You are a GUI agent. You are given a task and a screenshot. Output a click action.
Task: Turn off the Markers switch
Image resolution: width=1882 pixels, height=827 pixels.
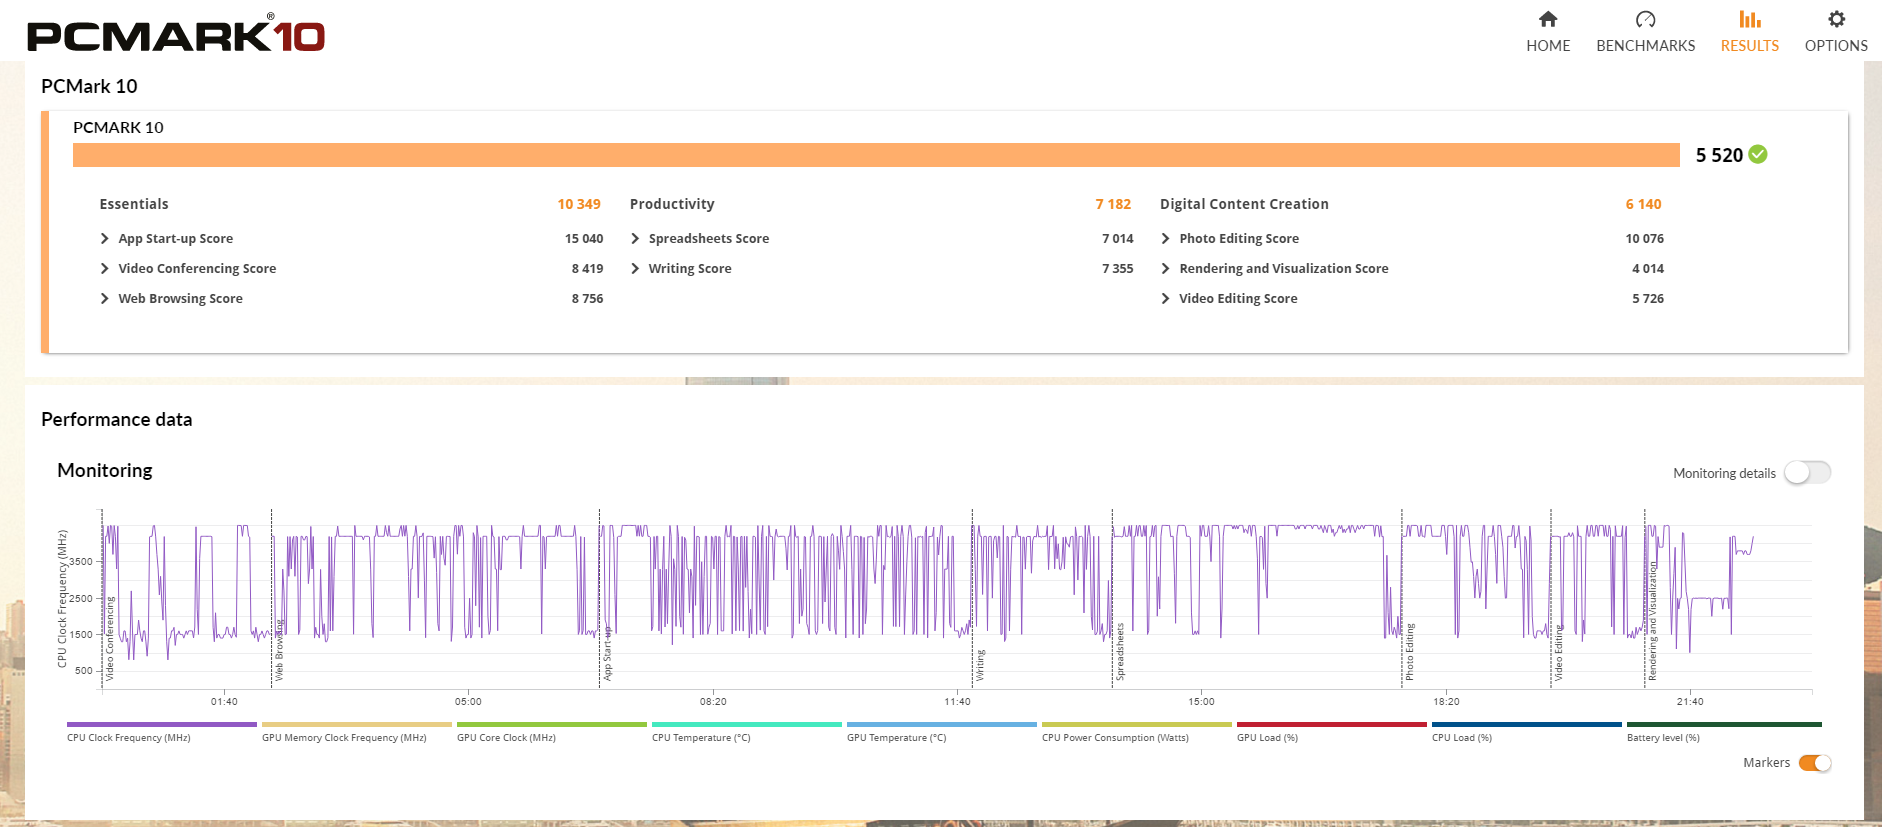(x=1815, y=763)
